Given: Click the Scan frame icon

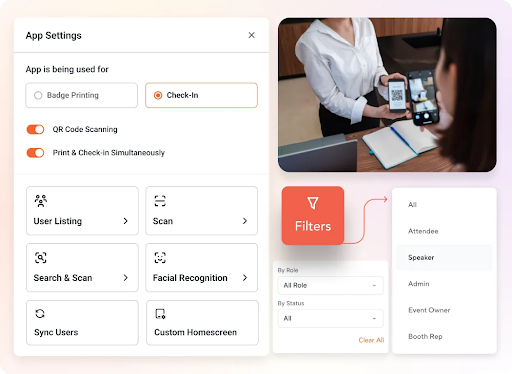Looking at the screenshot, I should click(160, 201).
